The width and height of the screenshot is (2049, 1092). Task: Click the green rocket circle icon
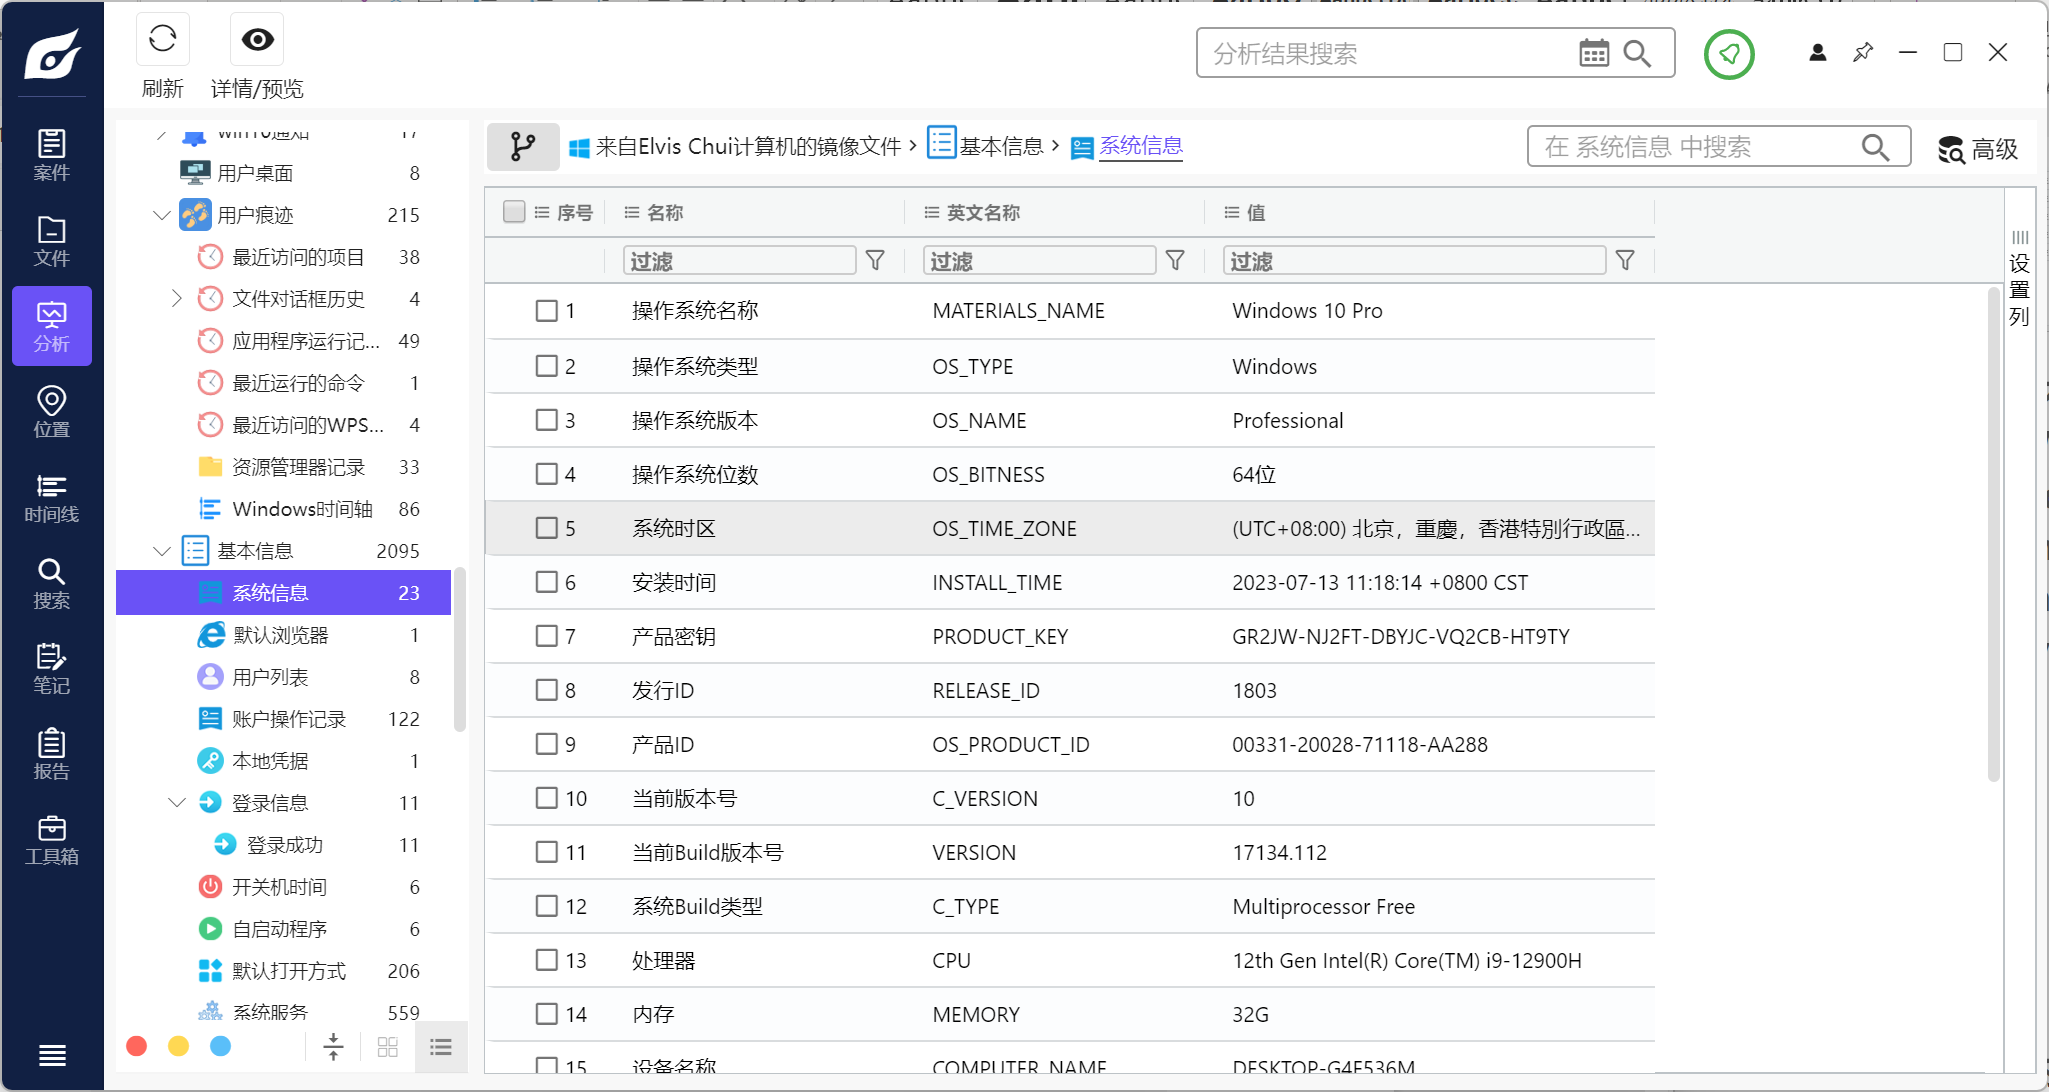1728,54
